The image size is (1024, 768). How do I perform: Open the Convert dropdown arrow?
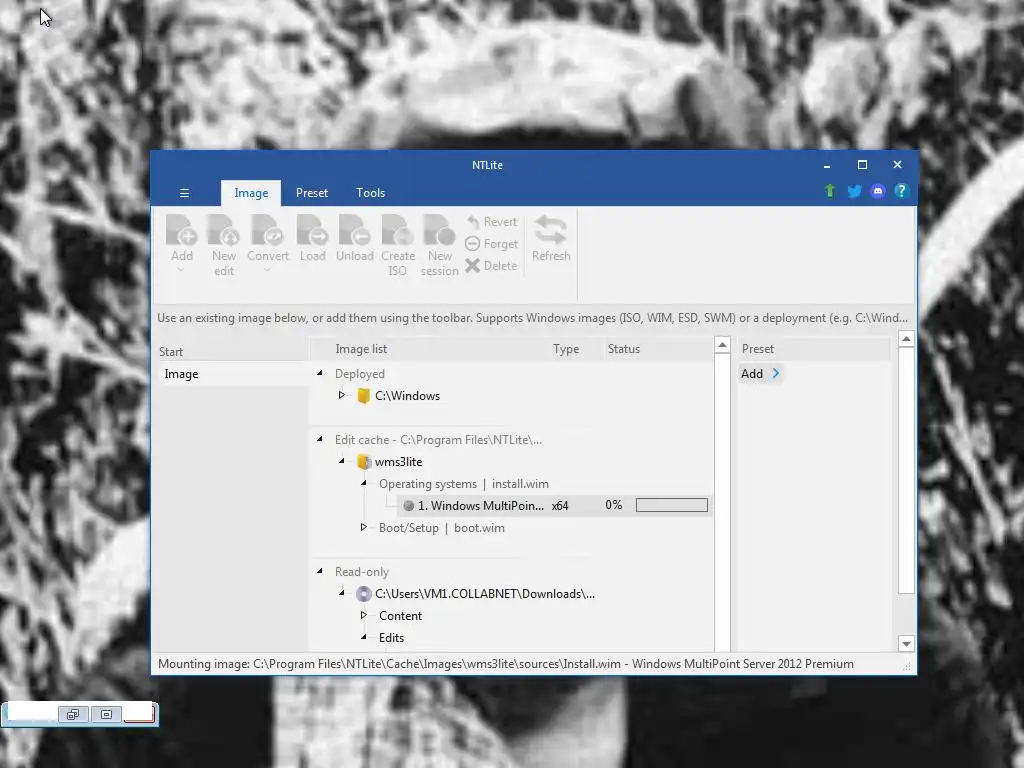tap(268, 270)
